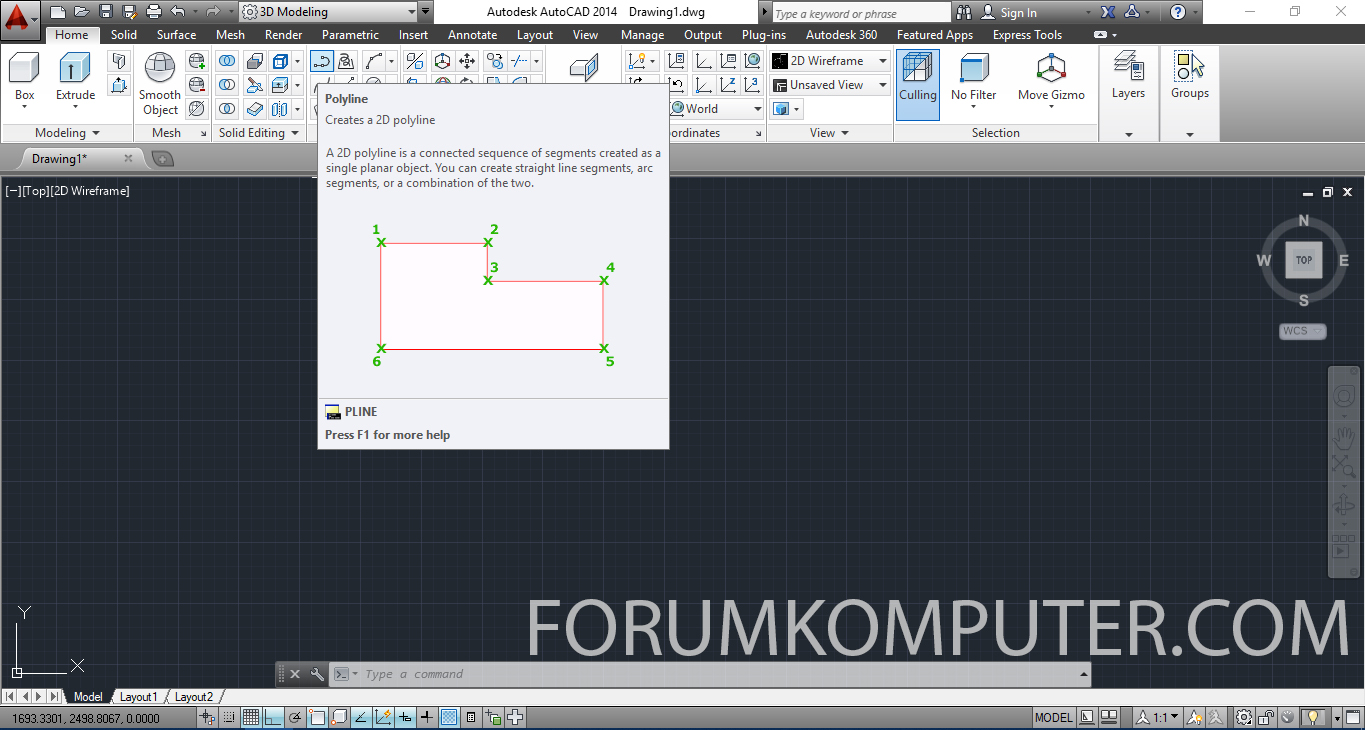Click the Open file folder icon
Screen dimensions: 1365x730
(x=82, y=12)
